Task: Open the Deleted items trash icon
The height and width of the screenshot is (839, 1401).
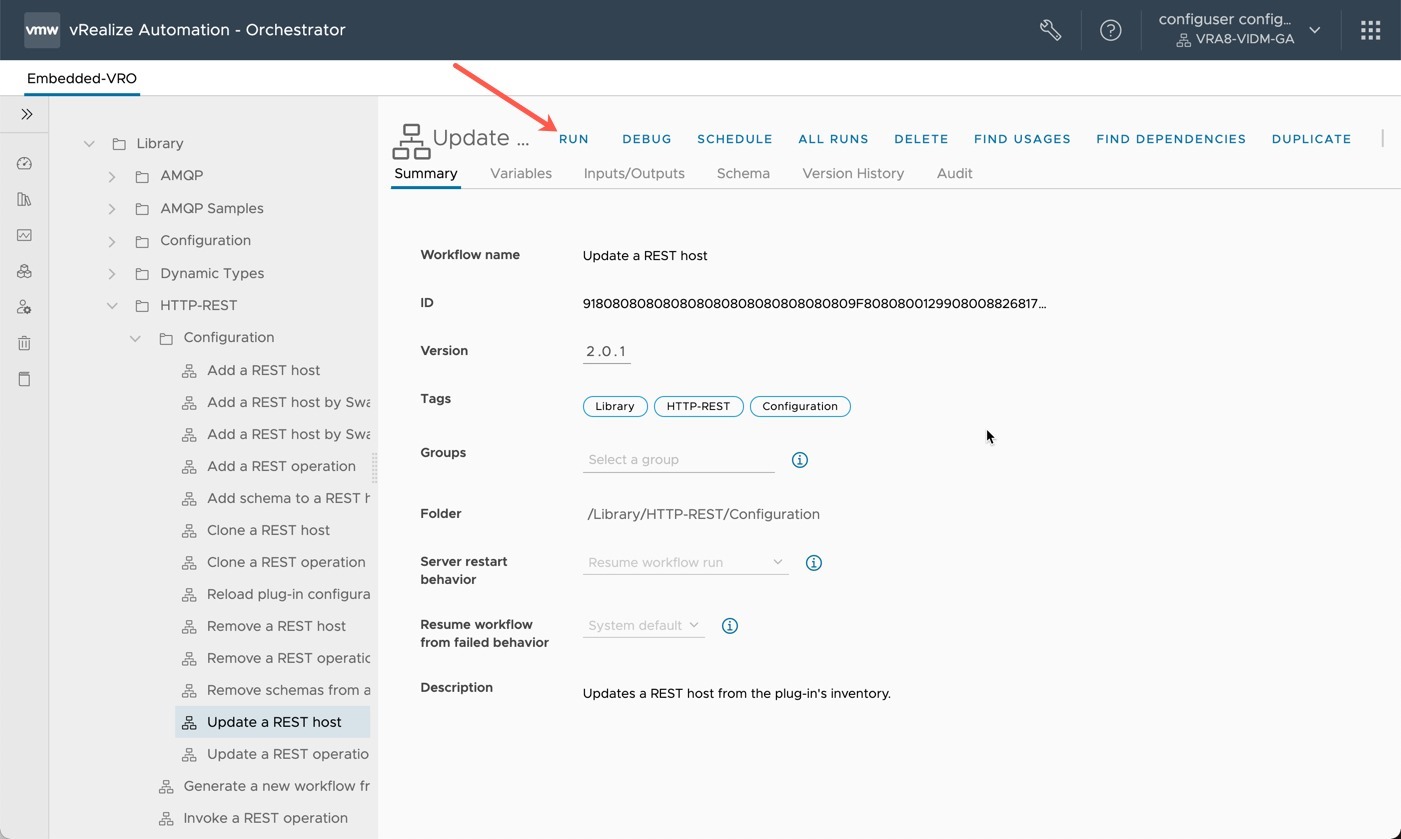Action: (25, 343)
